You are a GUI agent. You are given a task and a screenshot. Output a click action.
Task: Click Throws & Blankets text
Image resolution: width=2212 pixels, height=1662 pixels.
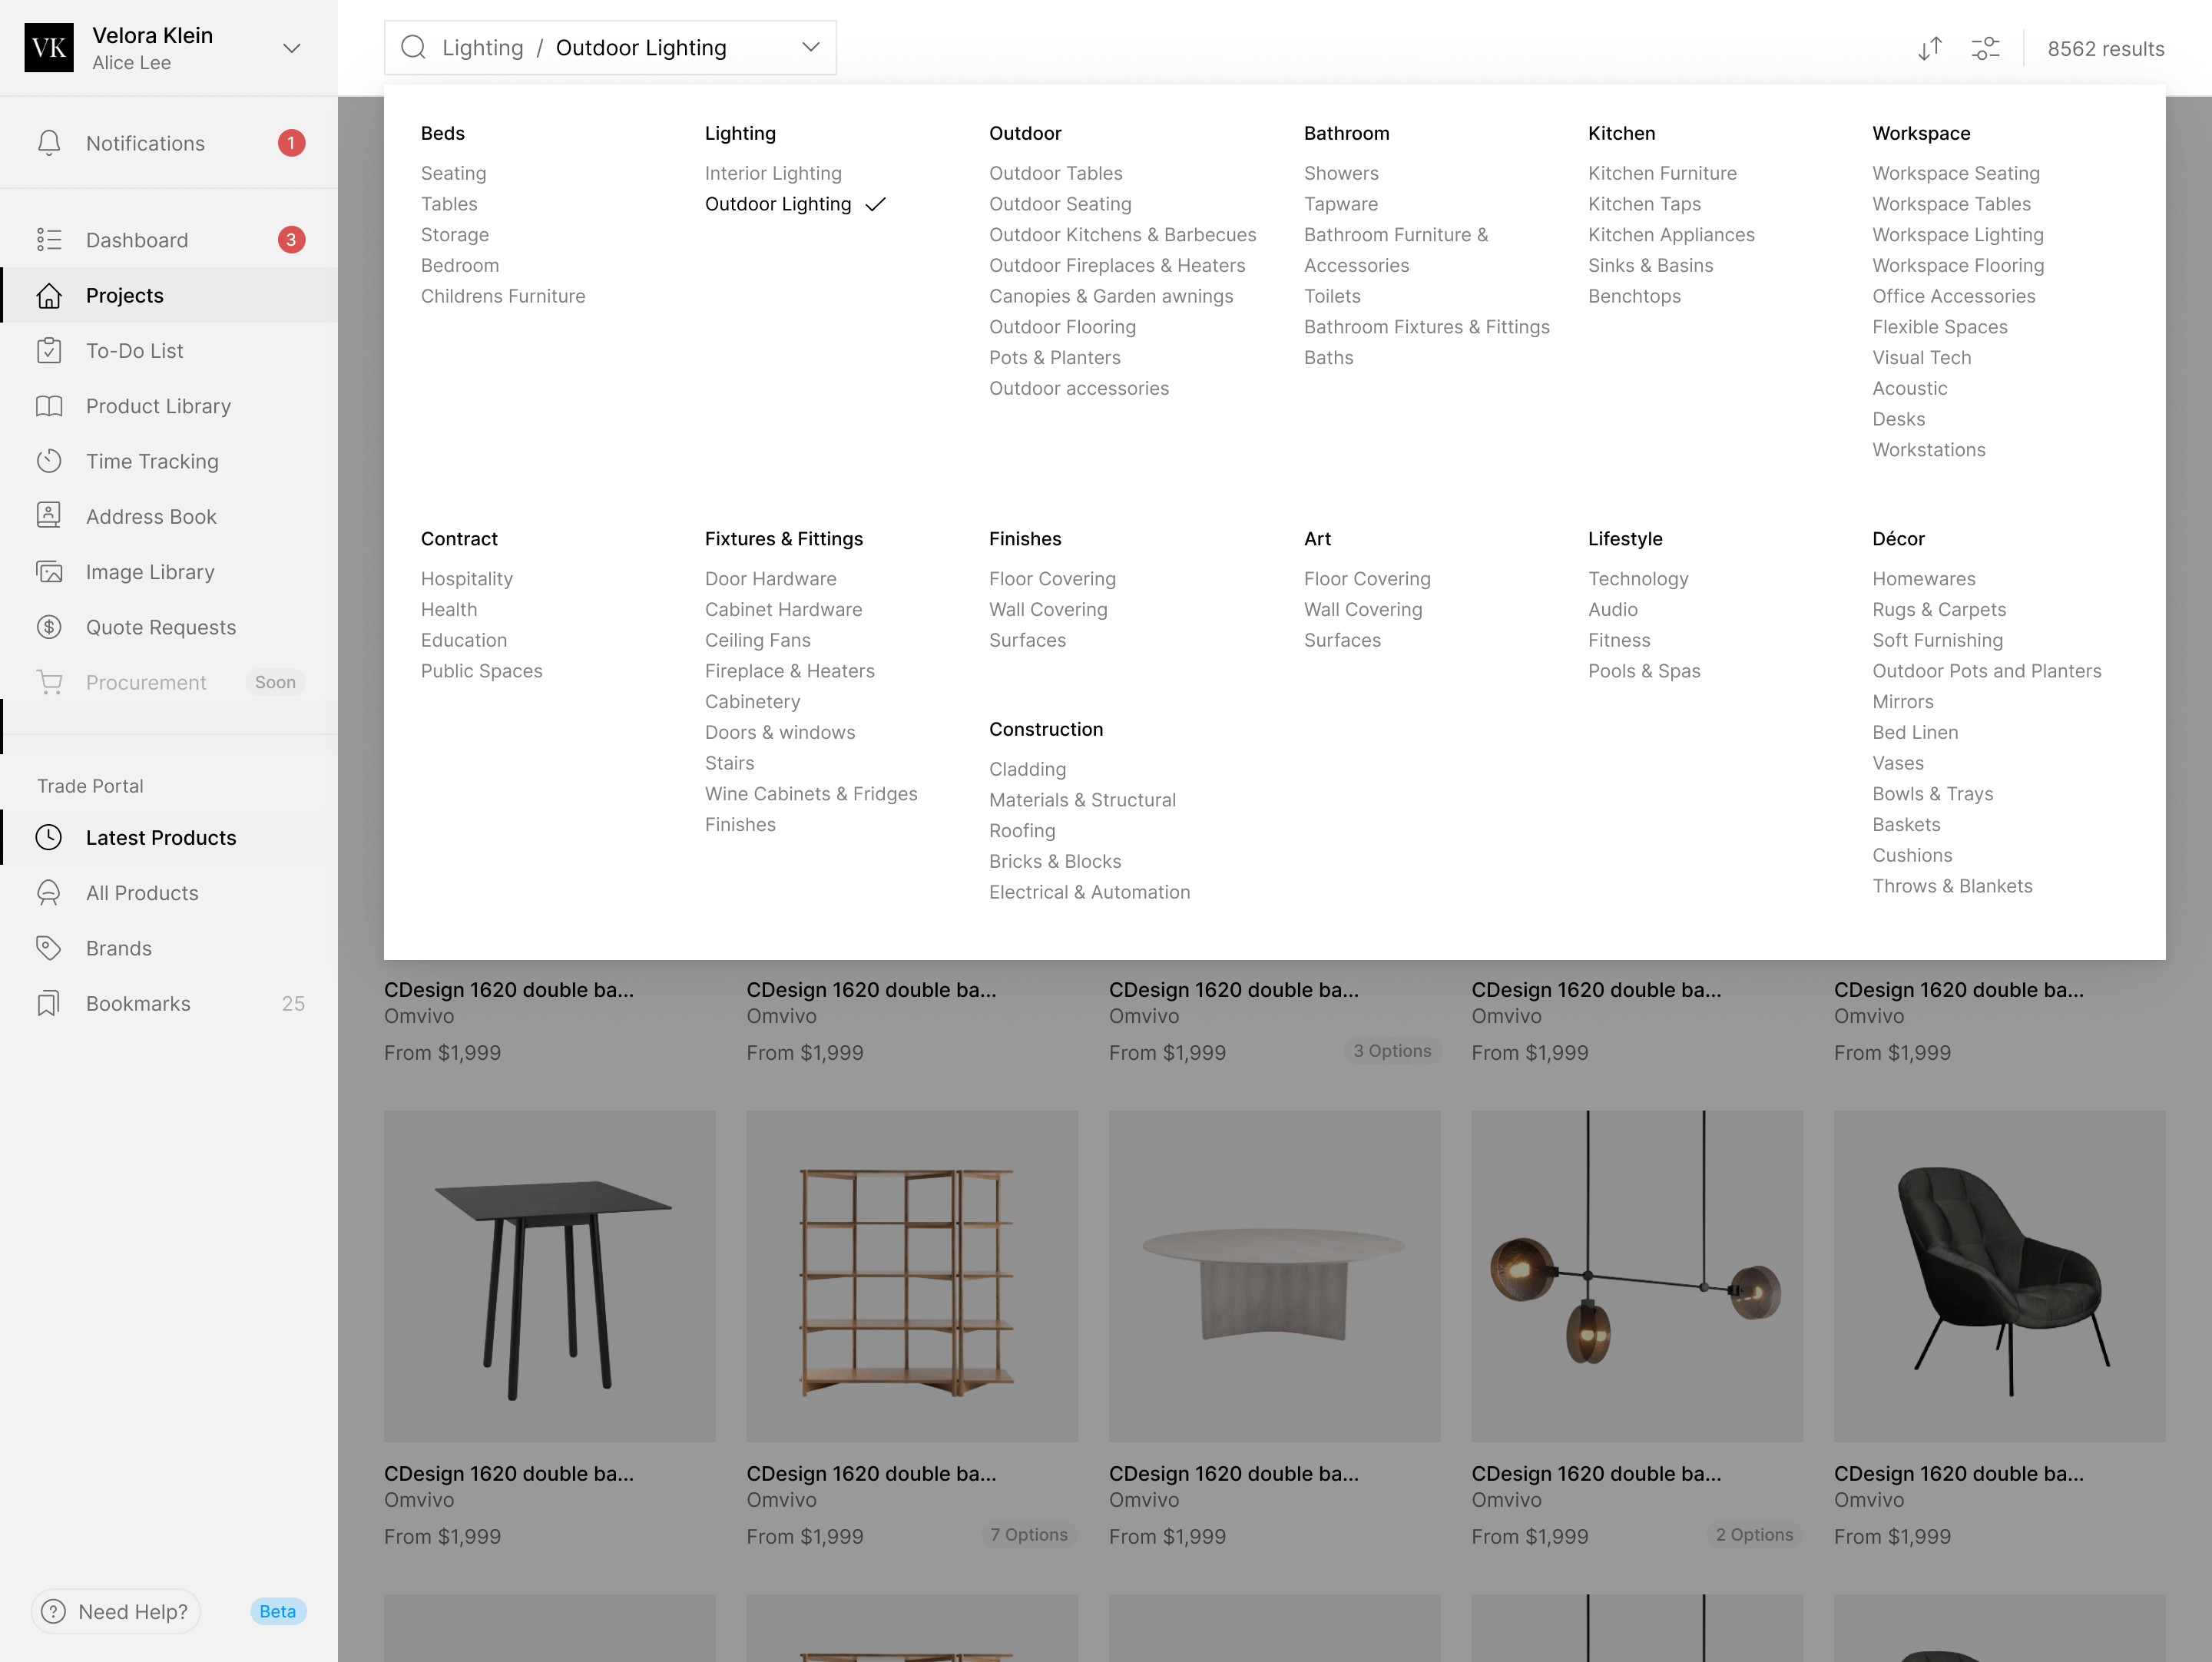pos(1952,886)
